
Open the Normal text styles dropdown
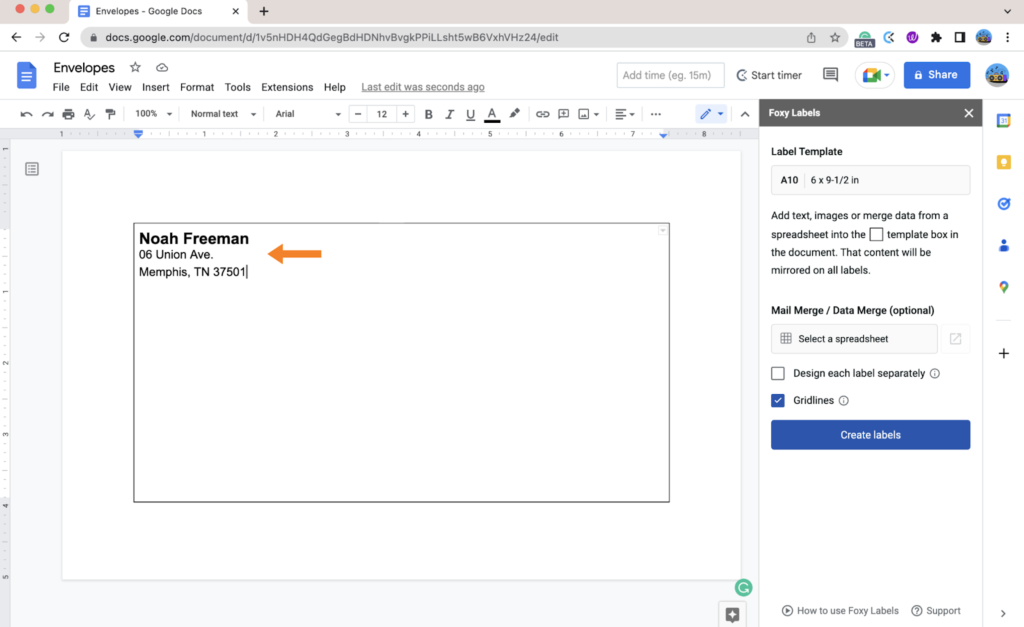(221, 113)
